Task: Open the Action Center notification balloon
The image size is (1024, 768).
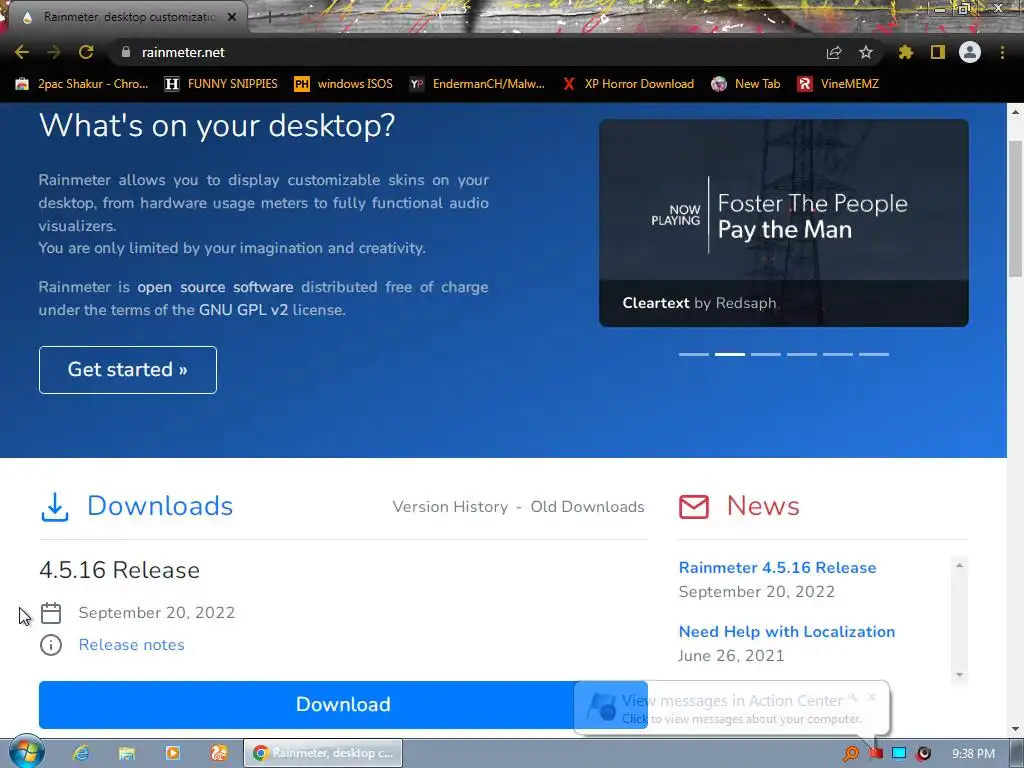Action: [x=731, y=709]
